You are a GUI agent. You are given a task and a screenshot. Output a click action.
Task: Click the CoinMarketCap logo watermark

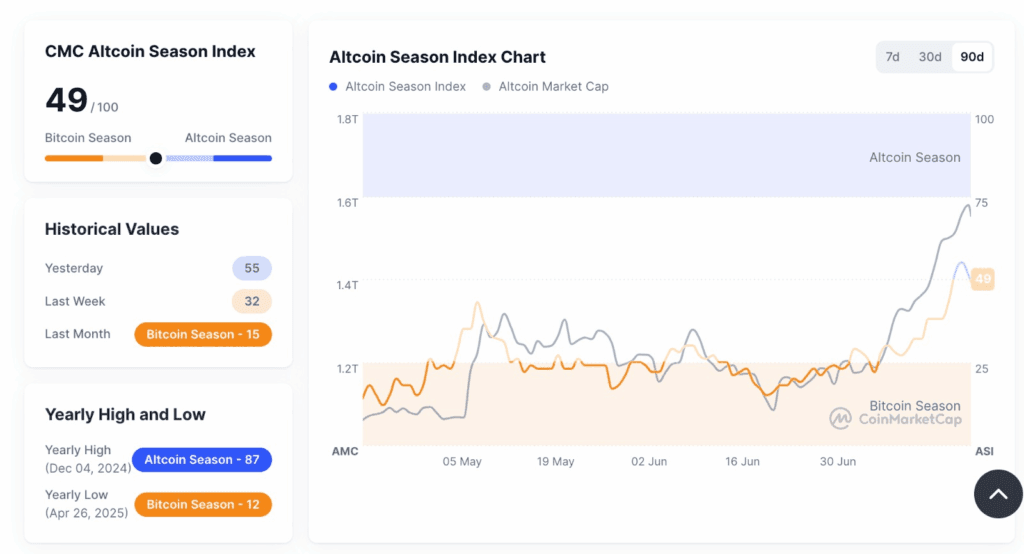click(x=895, y=419)
